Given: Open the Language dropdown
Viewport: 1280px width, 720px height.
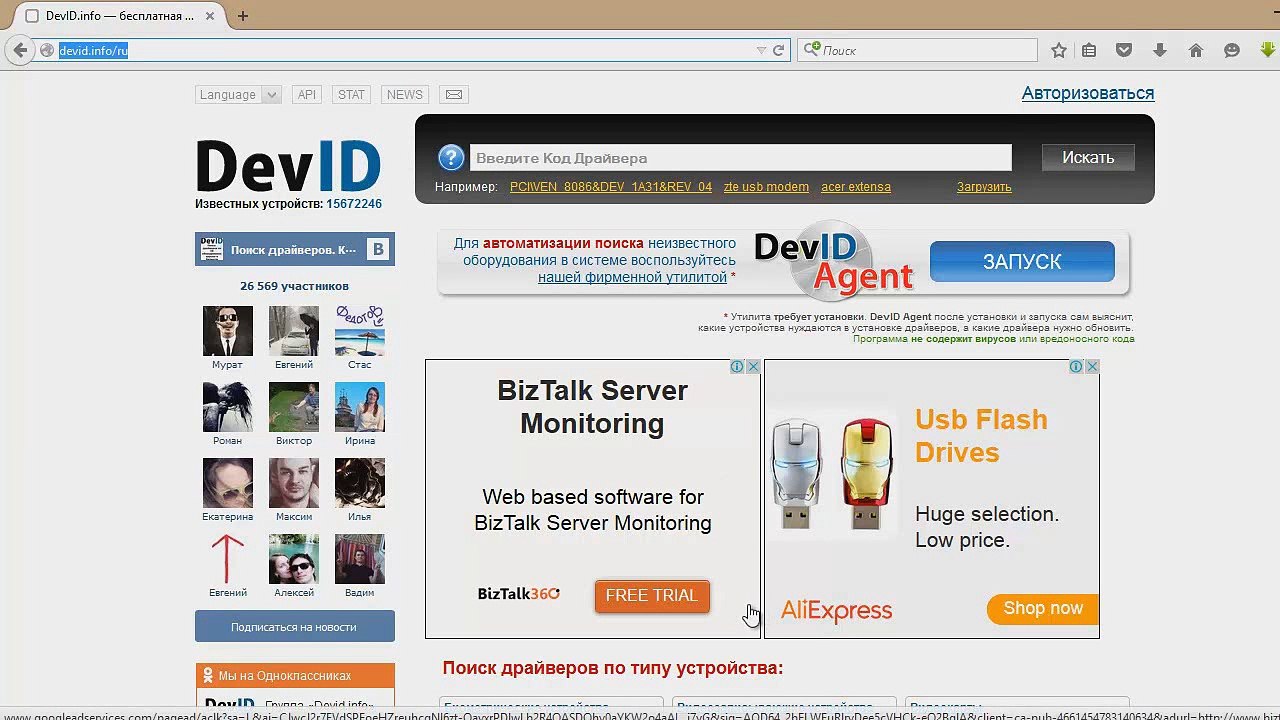Looking at the screenshot, I should click(238, 95).
